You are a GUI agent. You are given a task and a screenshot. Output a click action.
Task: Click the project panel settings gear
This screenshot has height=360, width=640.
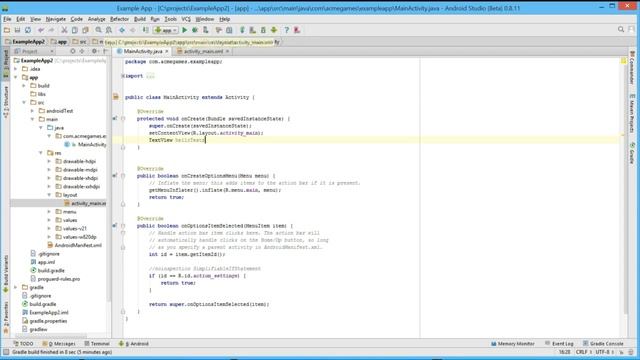(95, 51)
